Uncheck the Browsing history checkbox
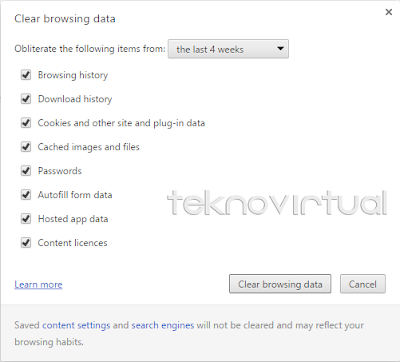This screenshot has height=362, width=400. [x=26, y=75]
